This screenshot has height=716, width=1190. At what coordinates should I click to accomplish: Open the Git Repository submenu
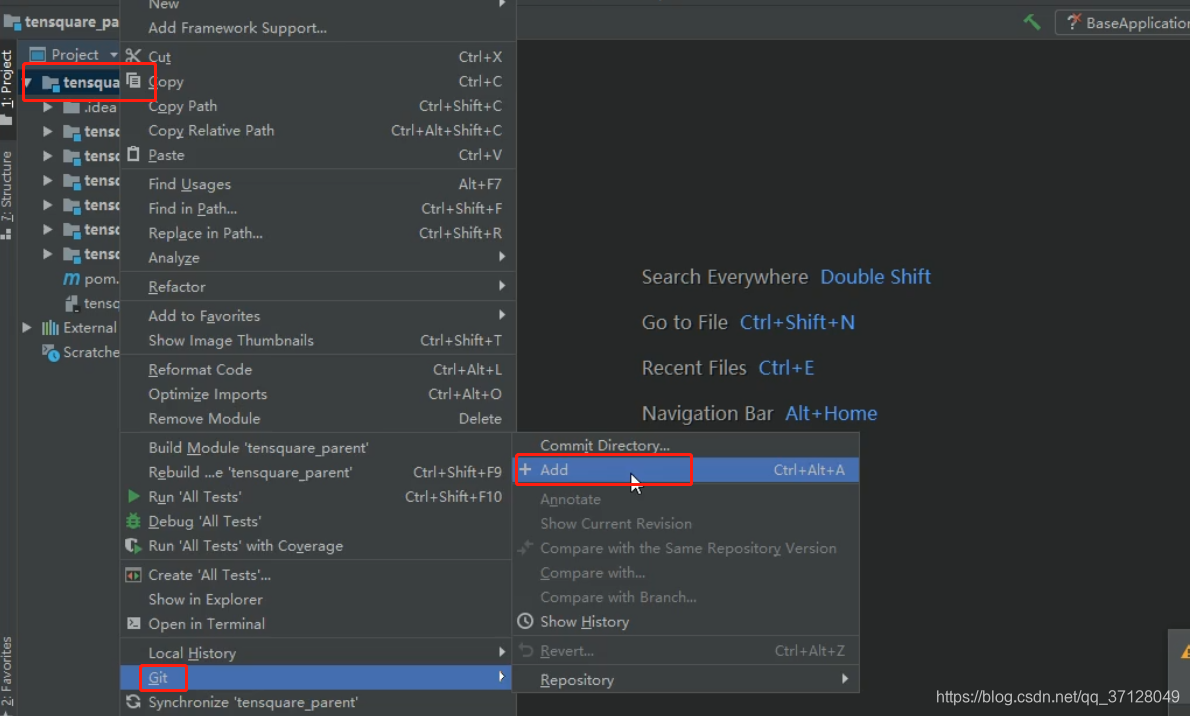(x=686, y=680)
